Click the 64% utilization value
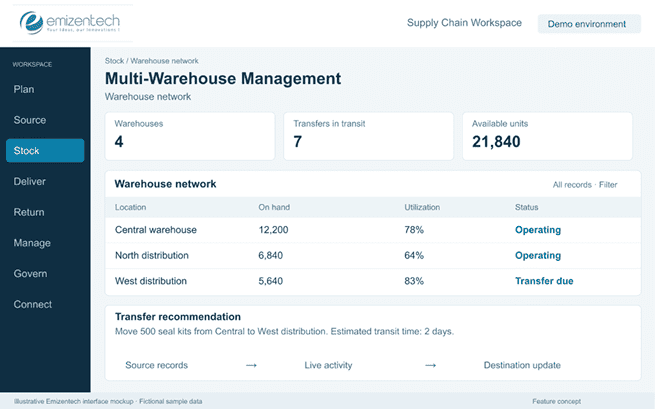The width and height of the screenshot is (655, 409). click(414, 255)
